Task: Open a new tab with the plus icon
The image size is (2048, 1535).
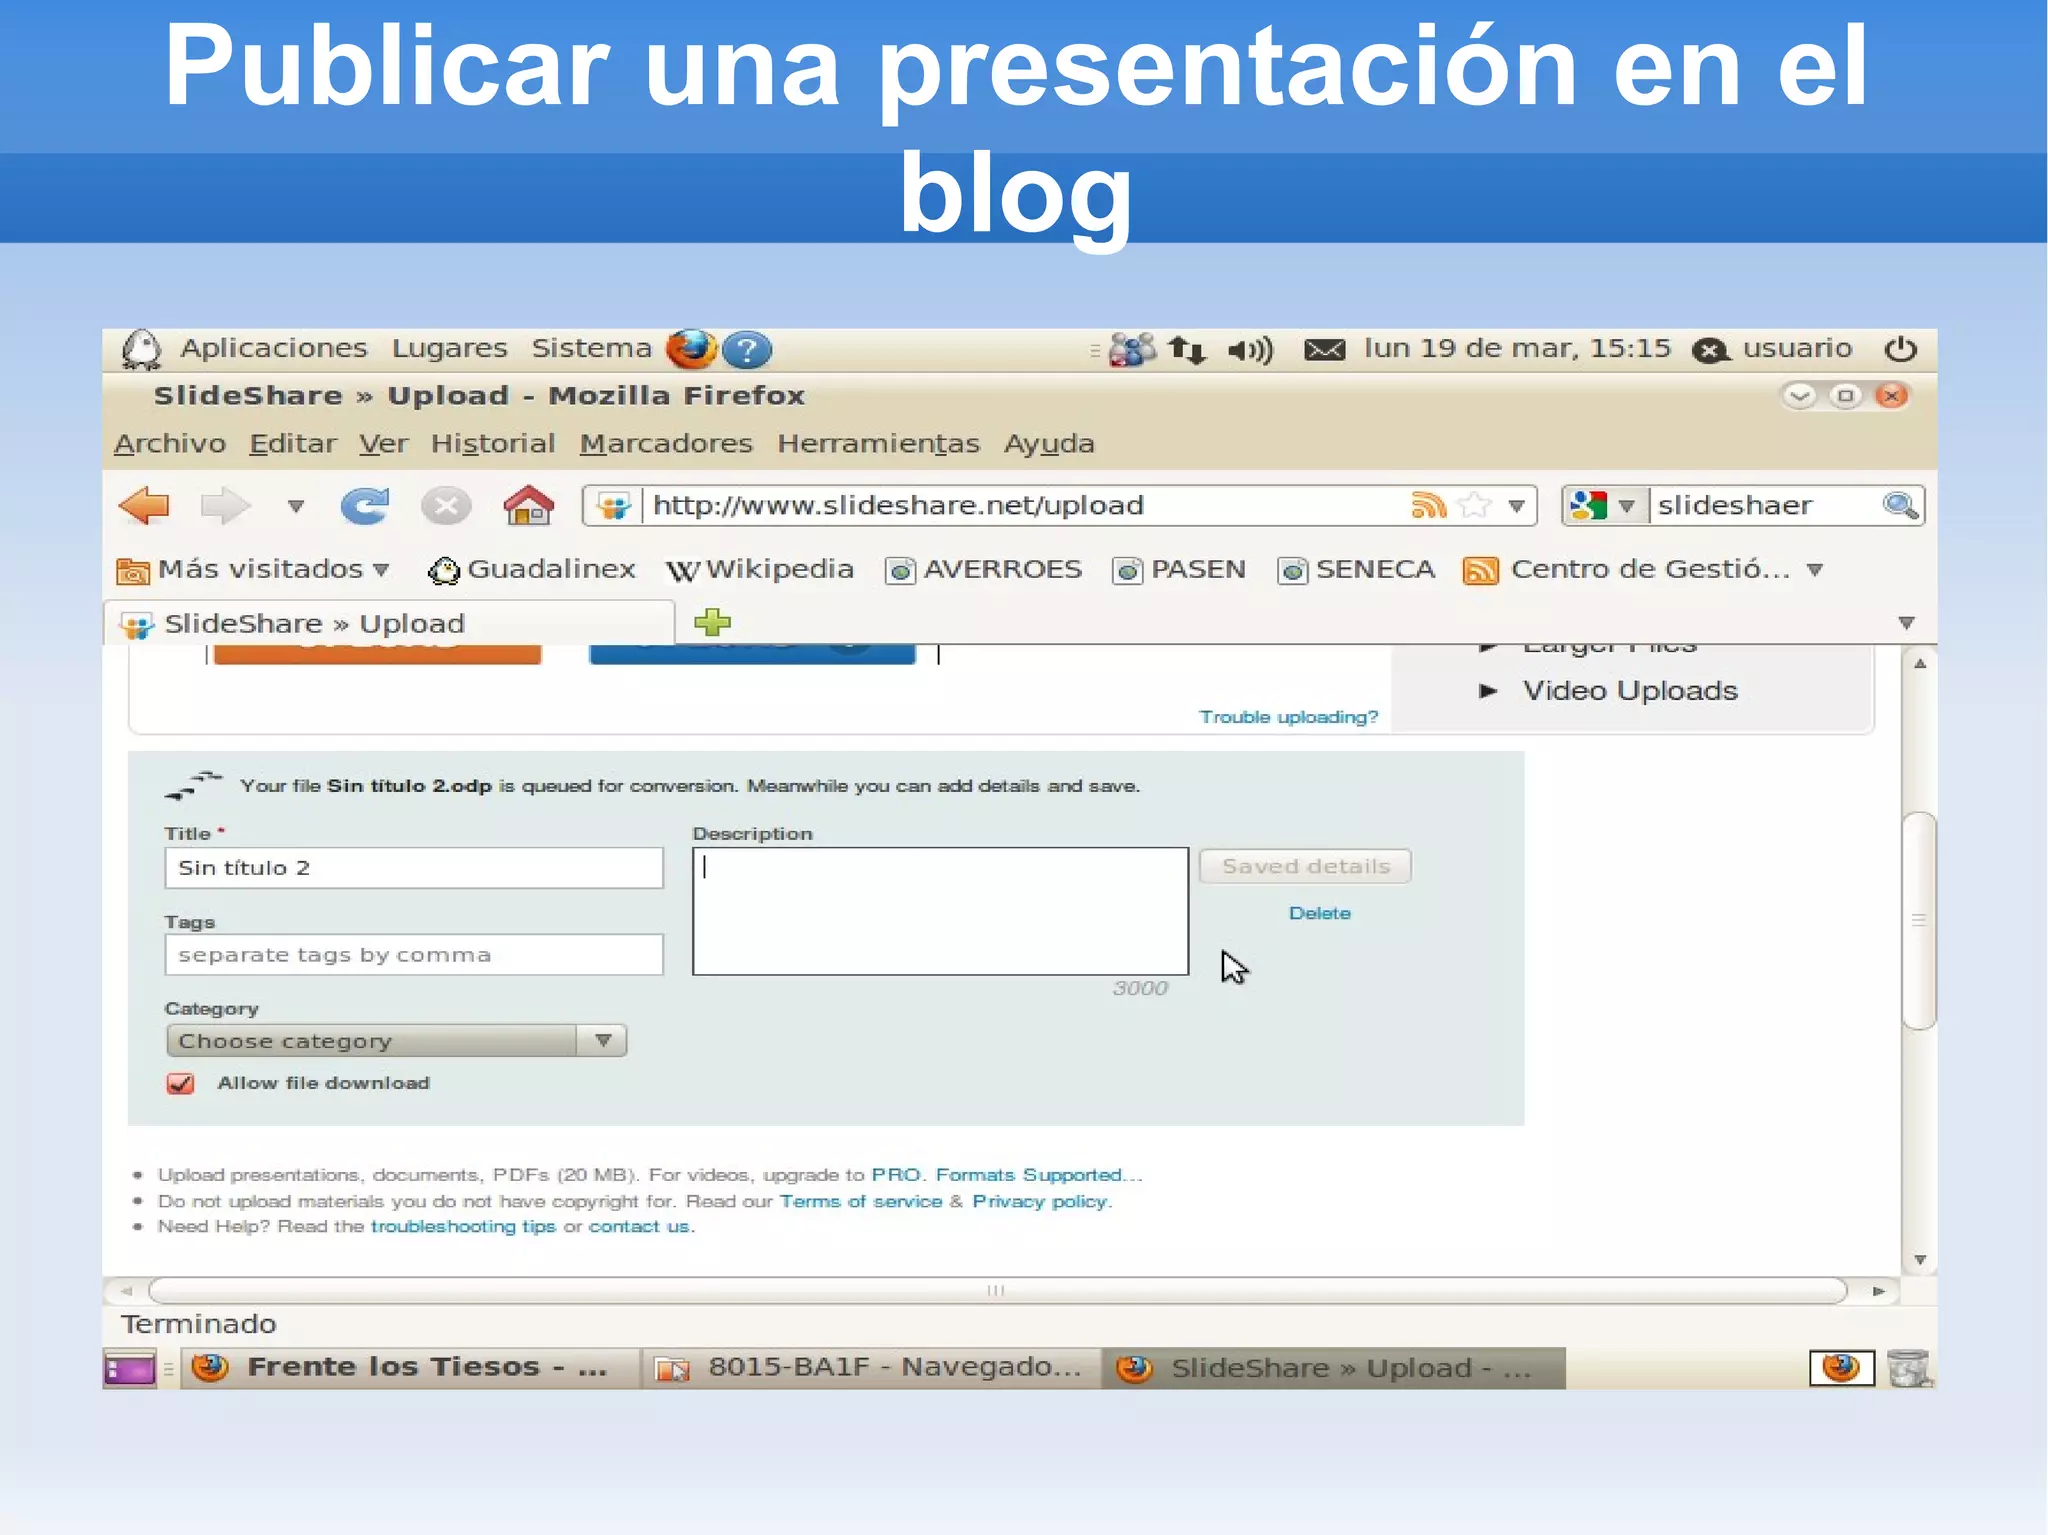Action: pos(712,622)
